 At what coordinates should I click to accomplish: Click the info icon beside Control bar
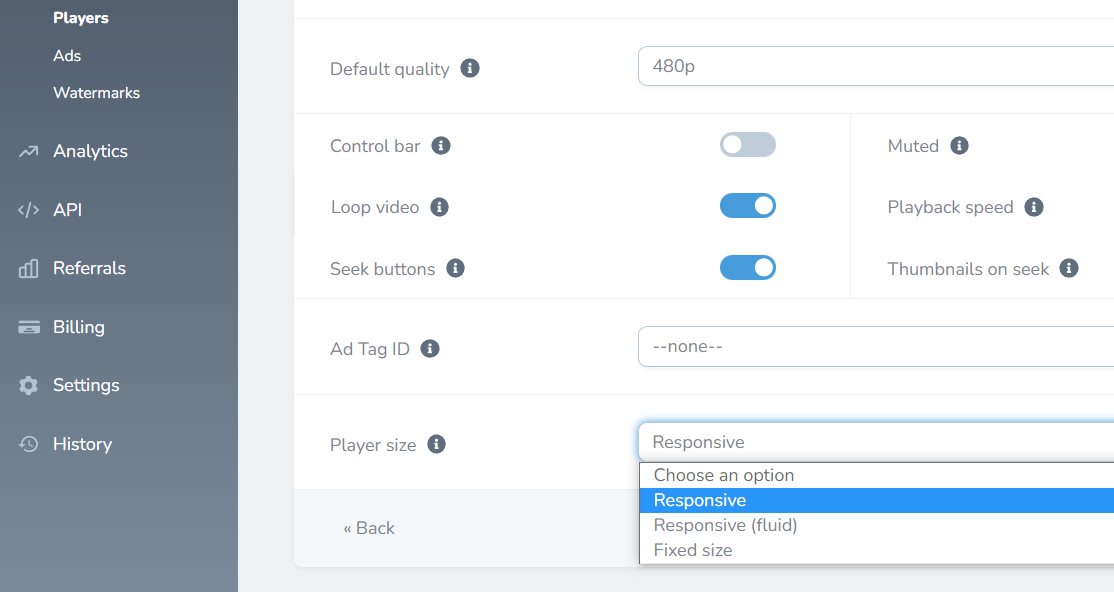(441, 146)
